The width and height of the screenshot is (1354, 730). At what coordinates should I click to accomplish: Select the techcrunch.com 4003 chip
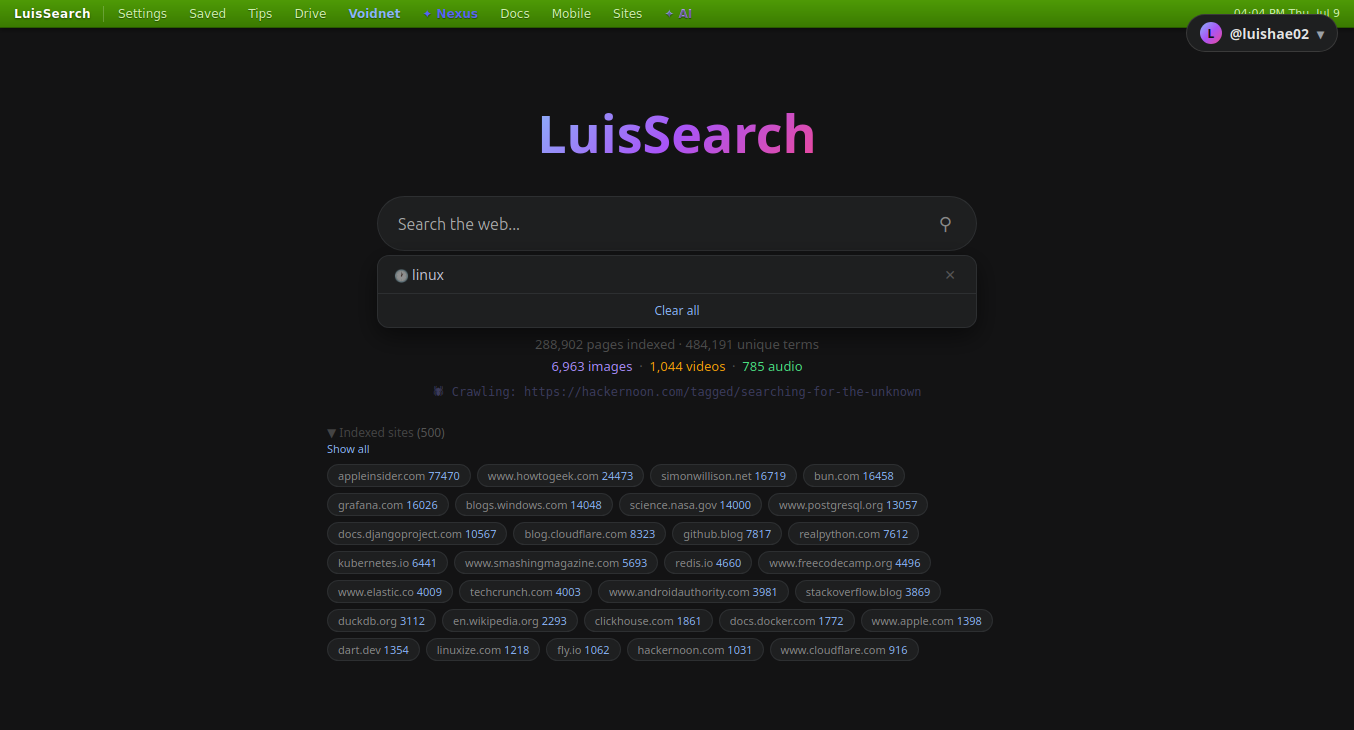point(525,592)
